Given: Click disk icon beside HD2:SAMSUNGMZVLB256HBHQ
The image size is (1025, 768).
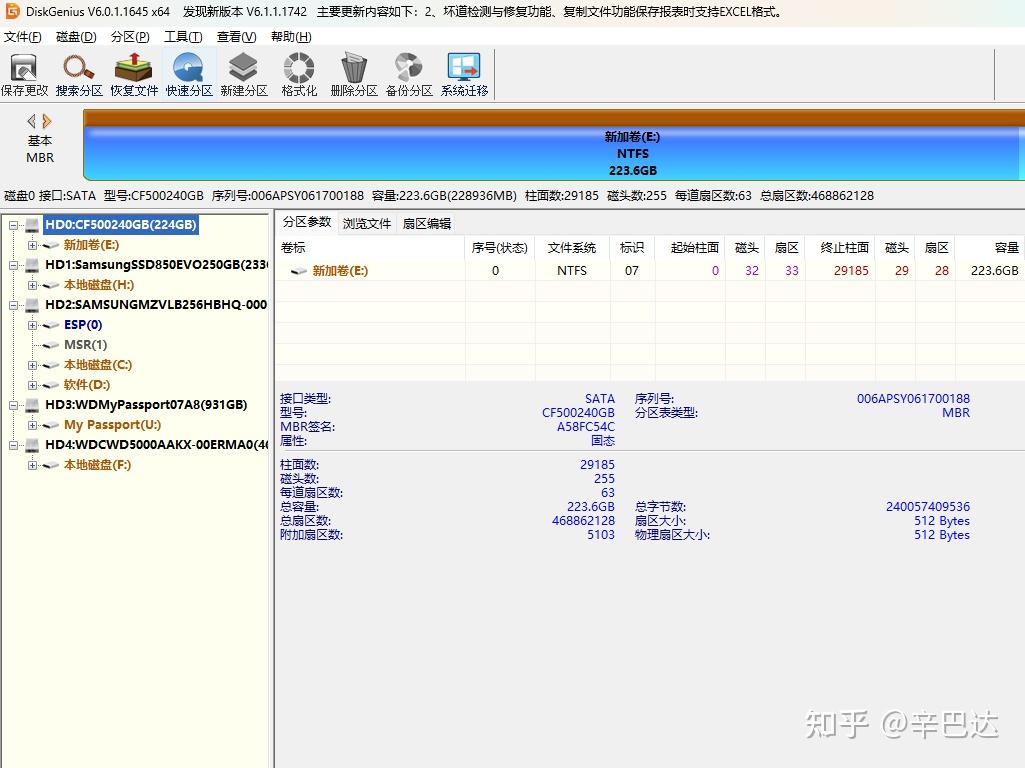Looking at the screenshot, I should (x=32, y=305).
